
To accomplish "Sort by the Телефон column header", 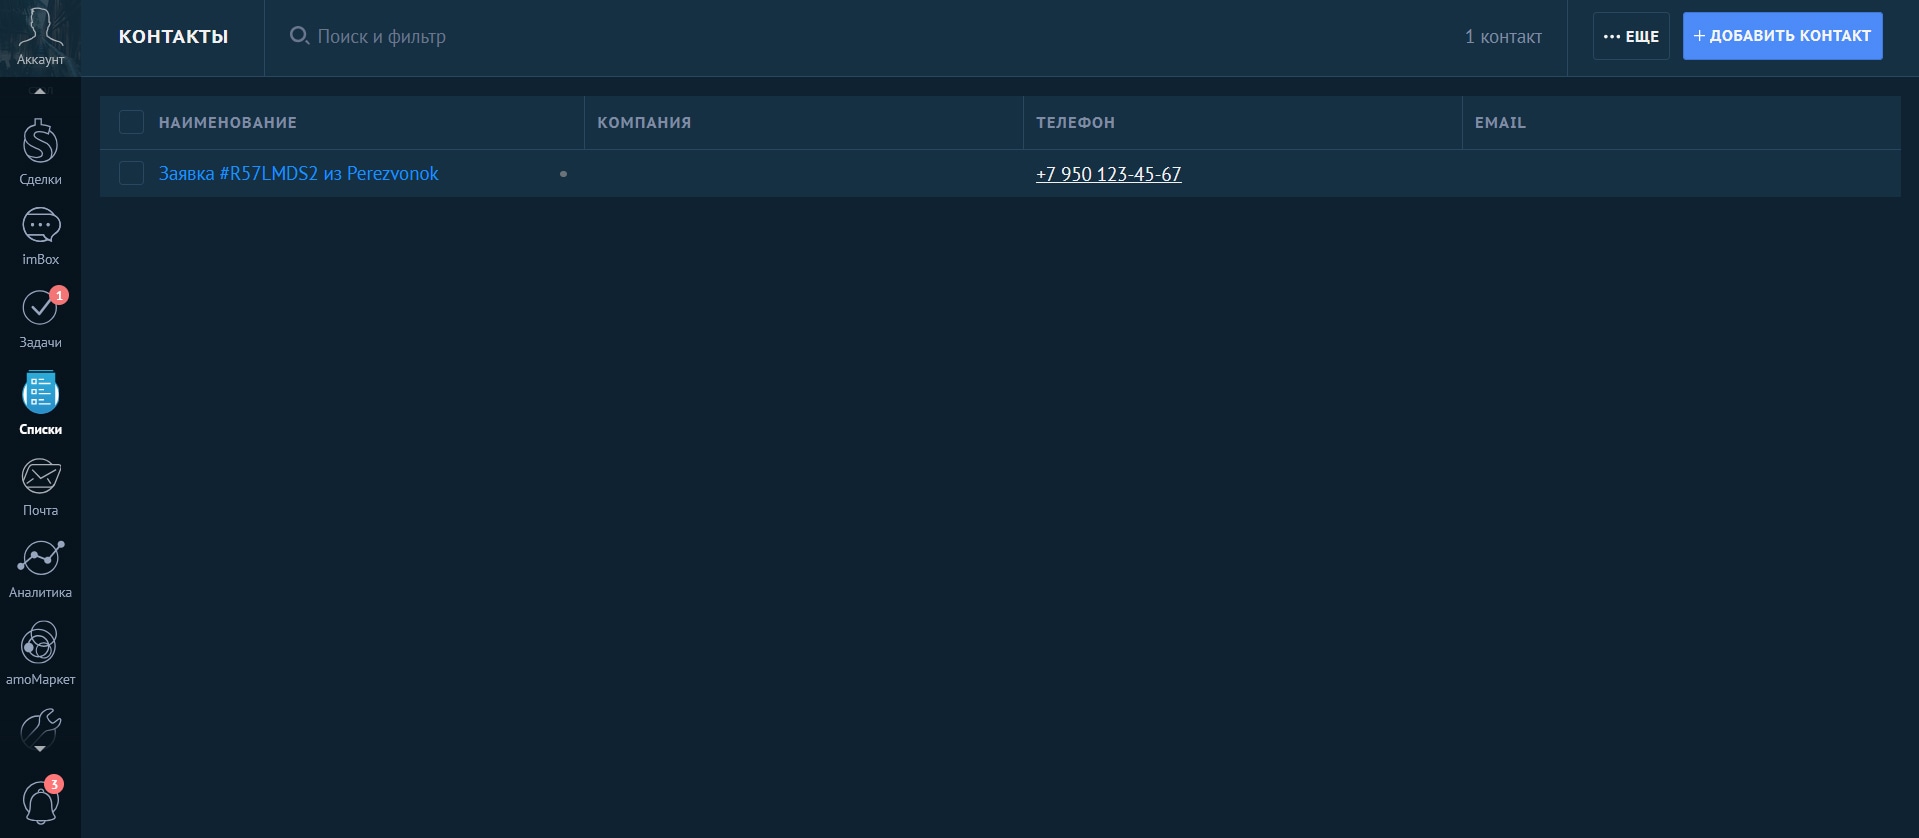I will 1075,123.
